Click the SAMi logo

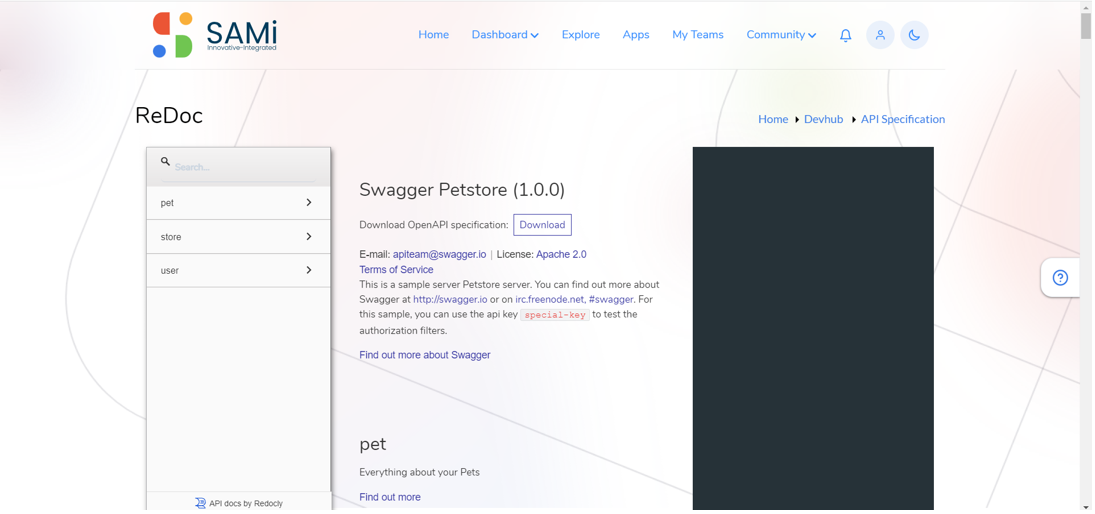coord(215,35)
